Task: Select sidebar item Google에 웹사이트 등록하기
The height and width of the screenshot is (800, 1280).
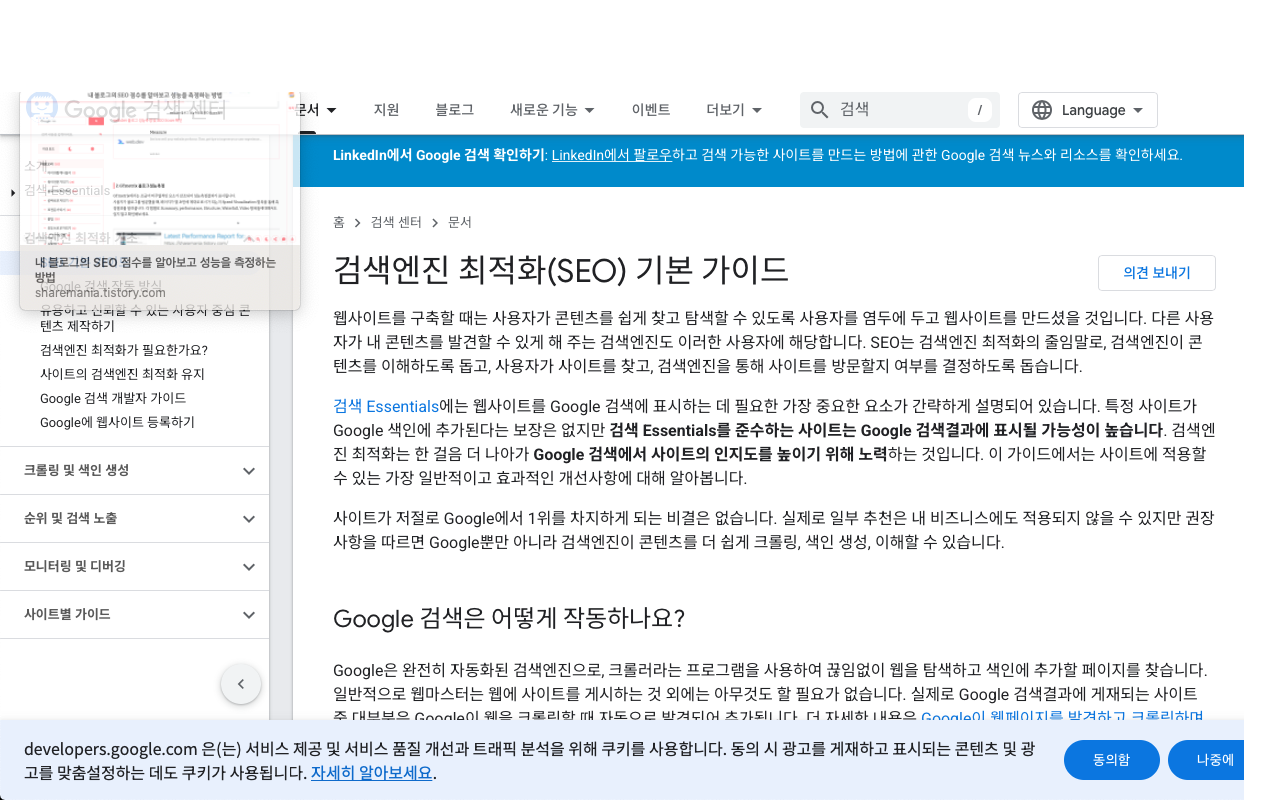Action: click(x=117, y=422)
